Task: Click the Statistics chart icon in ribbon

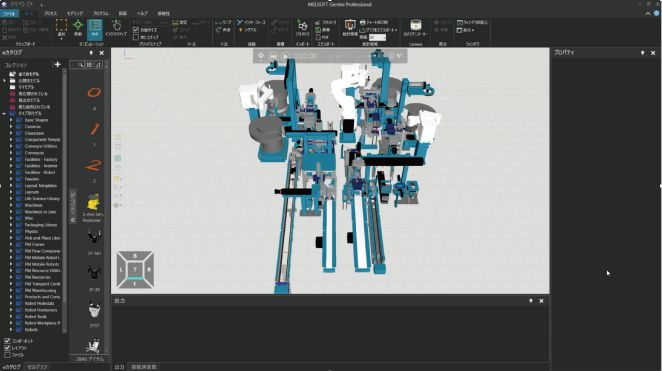Action: (350, 28)
